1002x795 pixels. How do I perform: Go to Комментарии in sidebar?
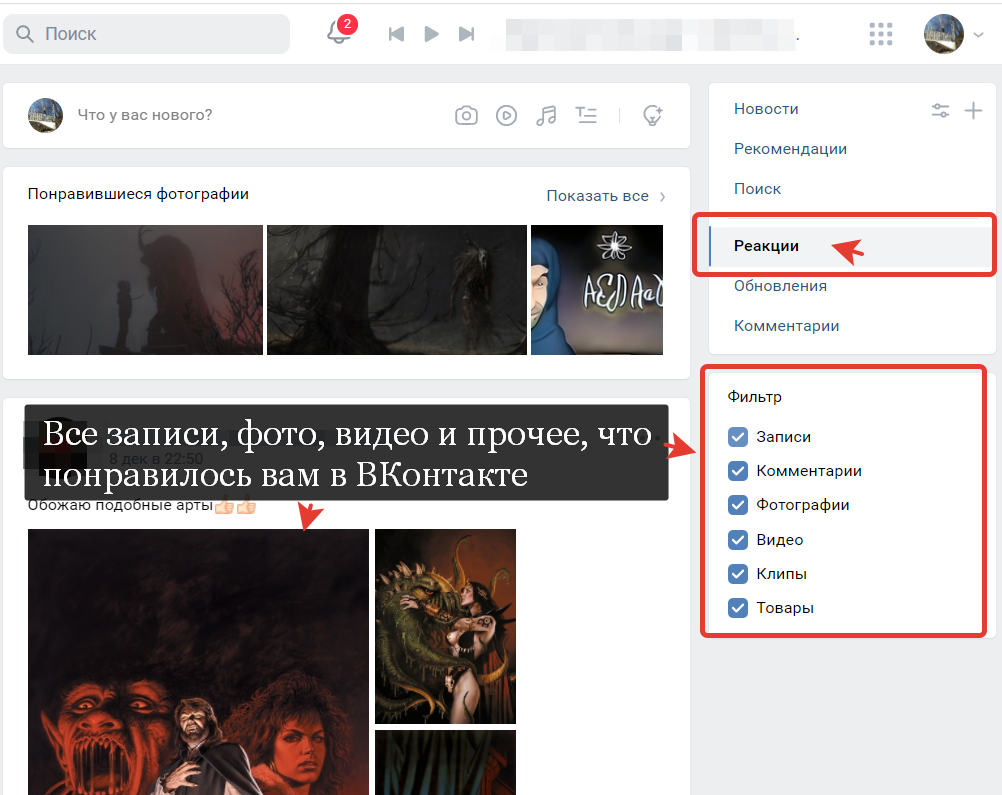786,326
